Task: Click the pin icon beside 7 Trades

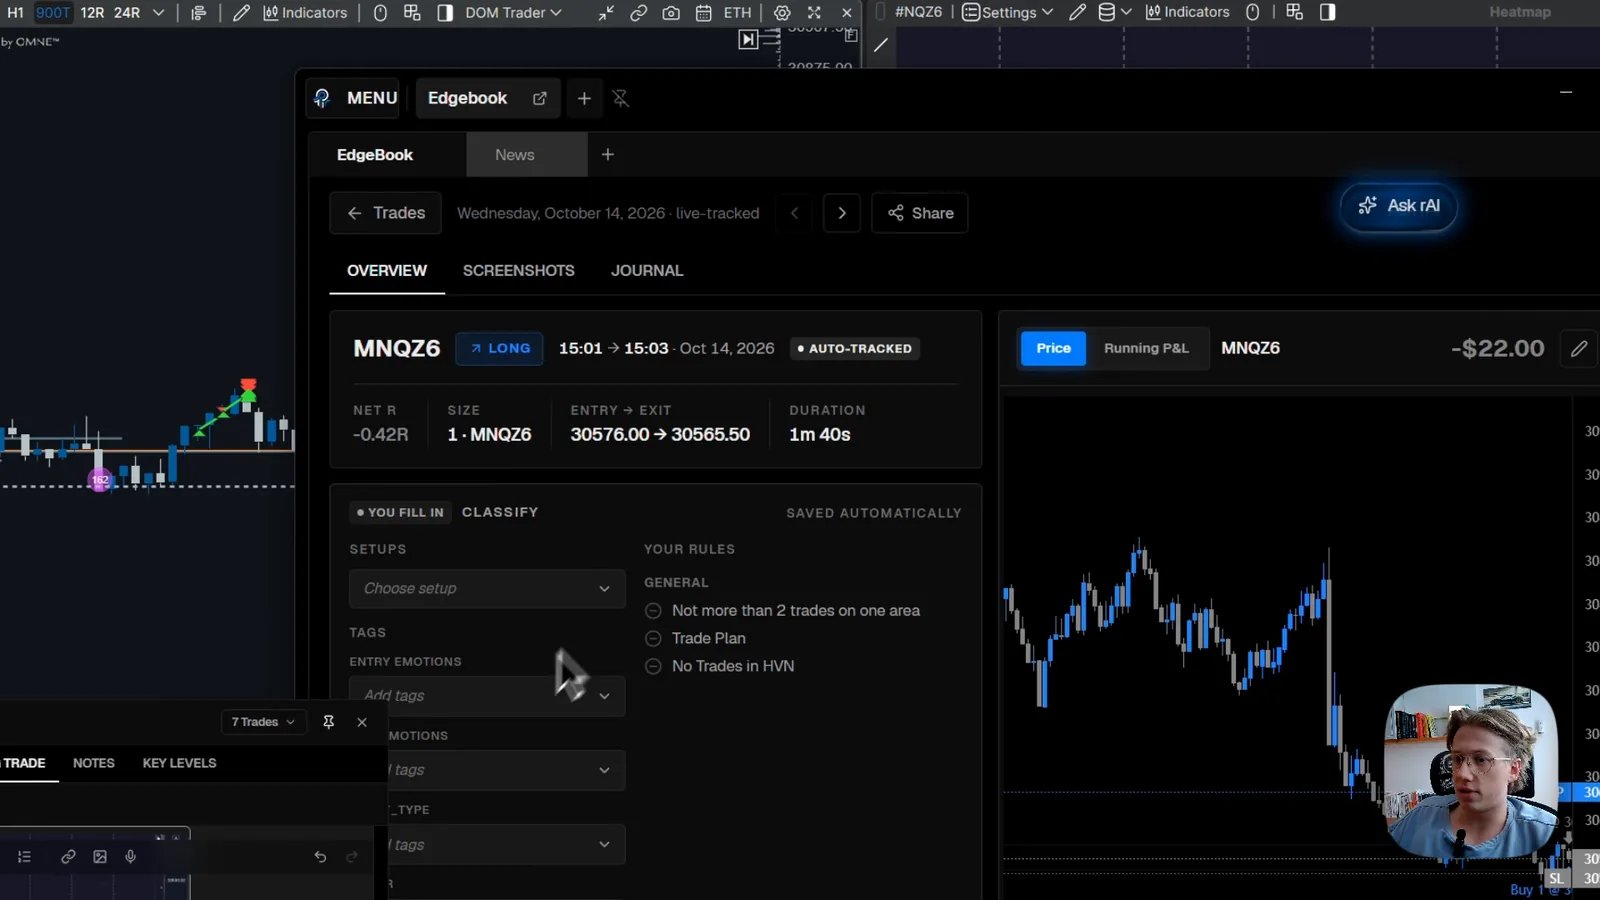Action: pyautogui.click(x=328, y=722)
